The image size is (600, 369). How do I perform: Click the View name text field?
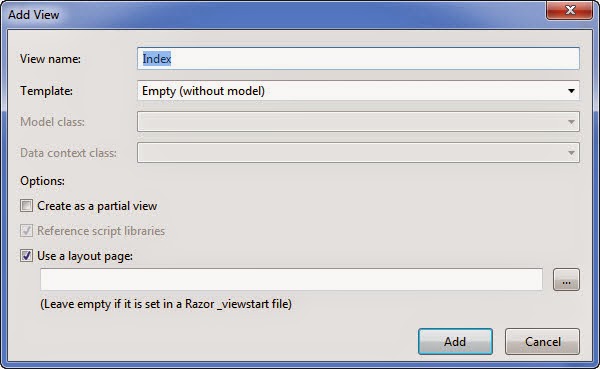[x=358, y=59]
